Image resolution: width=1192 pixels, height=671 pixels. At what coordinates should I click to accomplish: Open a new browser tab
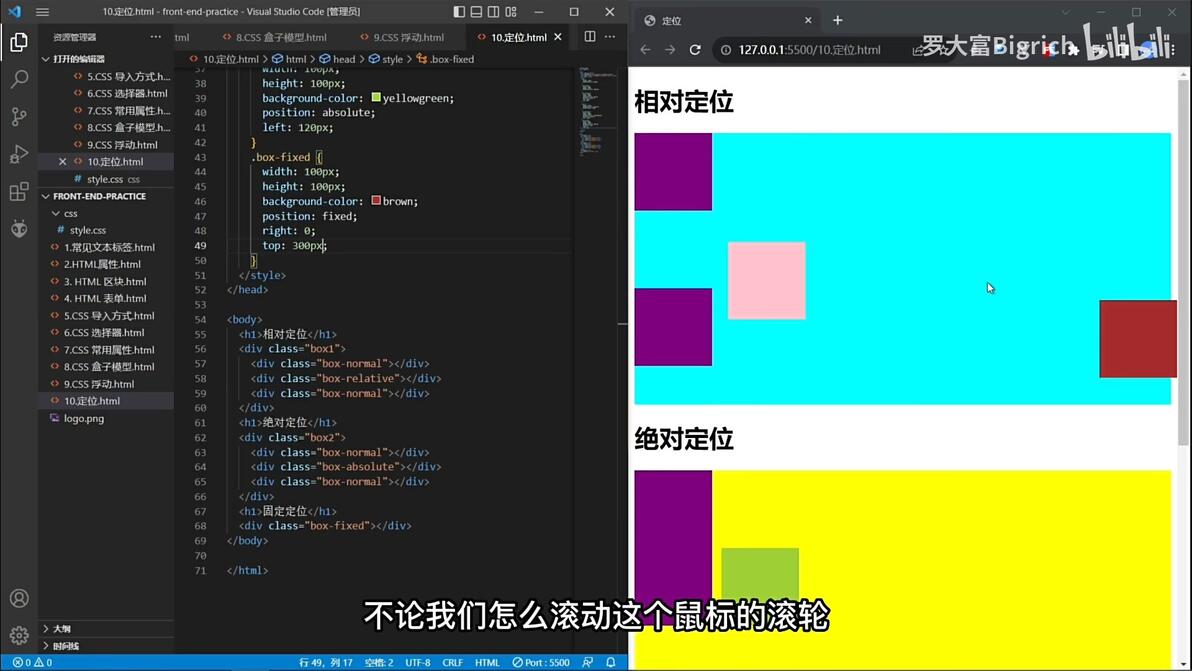pyautogui.click(x=838, y=21)
